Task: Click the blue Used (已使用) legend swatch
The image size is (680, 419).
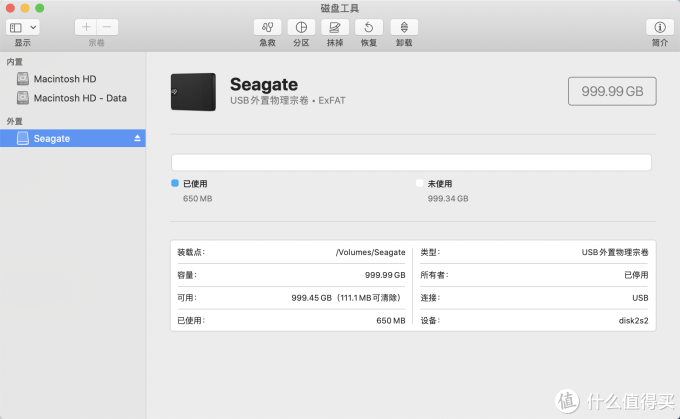Action: (175, 183)
